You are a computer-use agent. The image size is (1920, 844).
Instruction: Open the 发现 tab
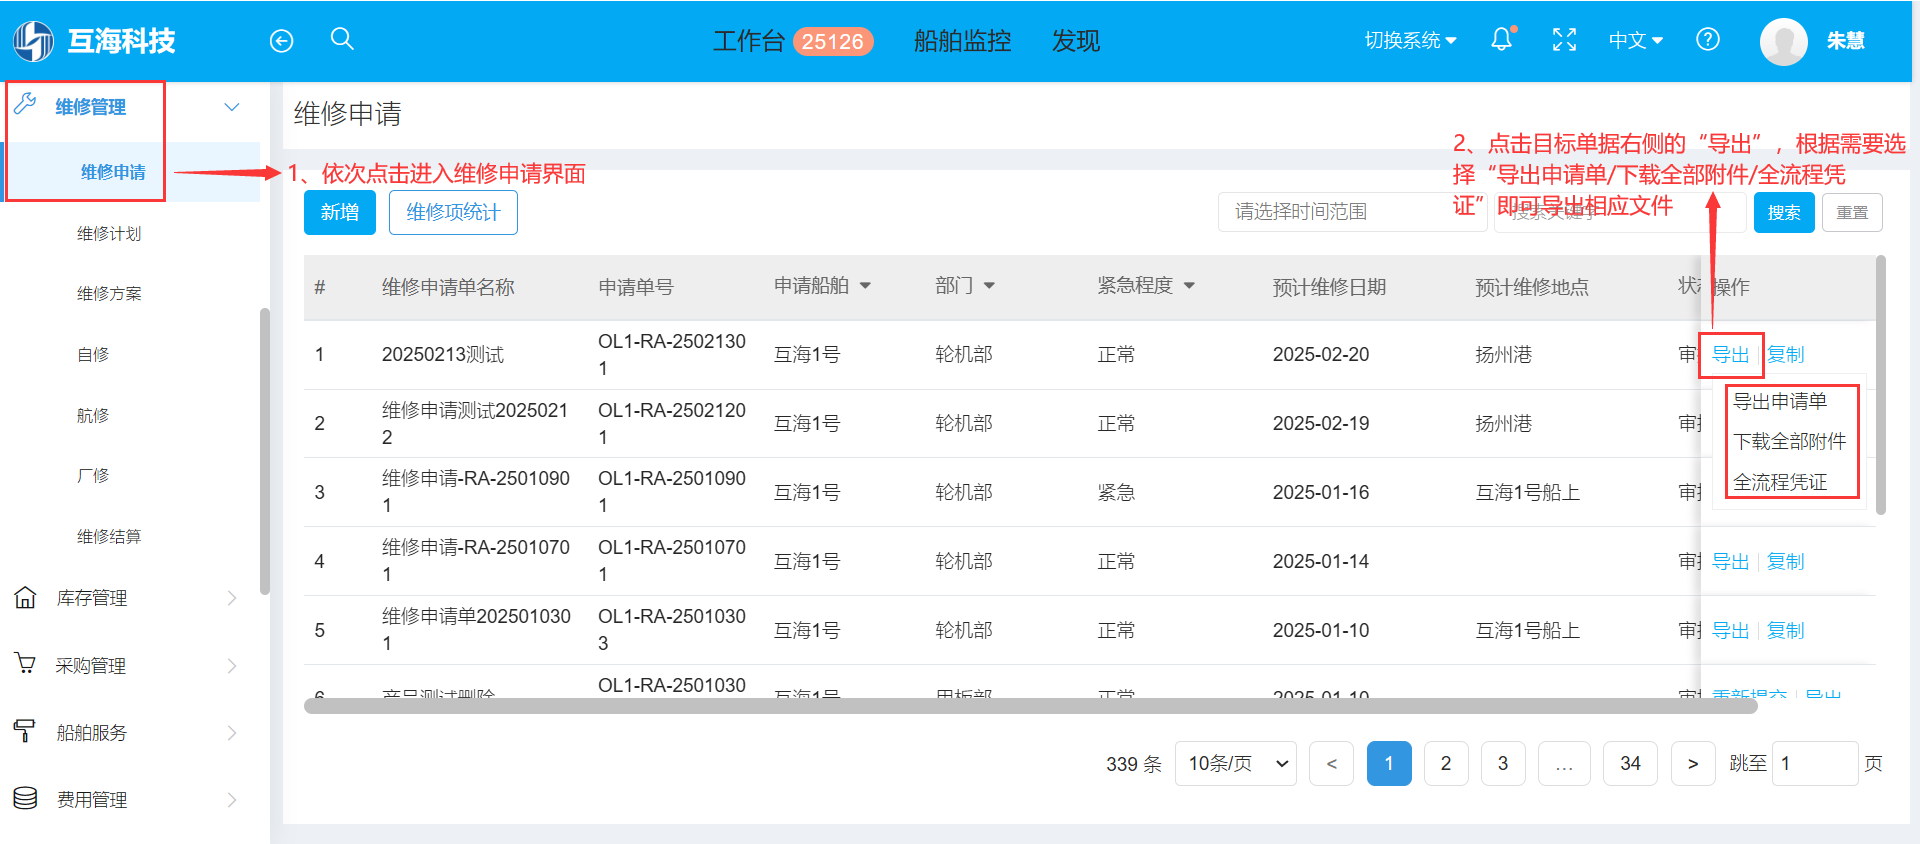tap(1076, 41)
